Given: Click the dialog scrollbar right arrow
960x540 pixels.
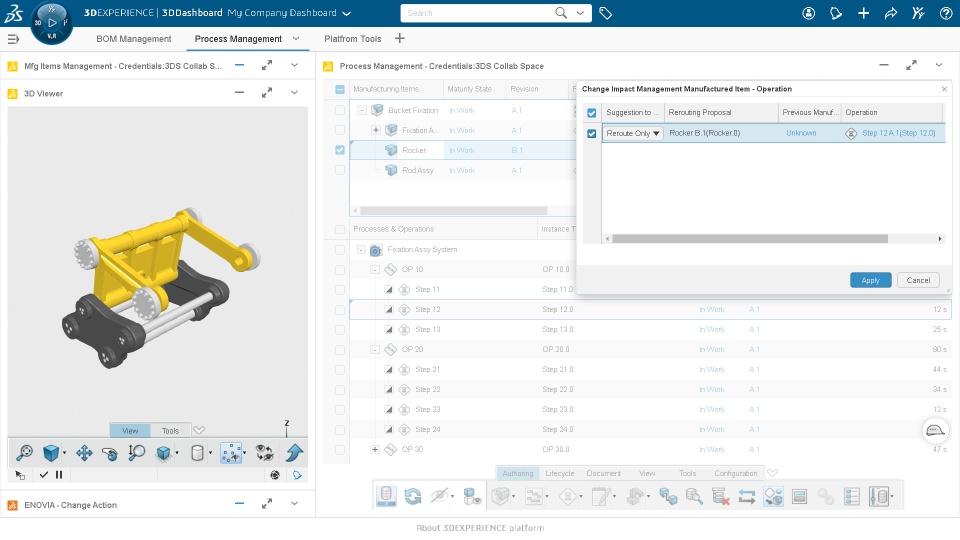Looking at the screenshot, I should [940, 239].
